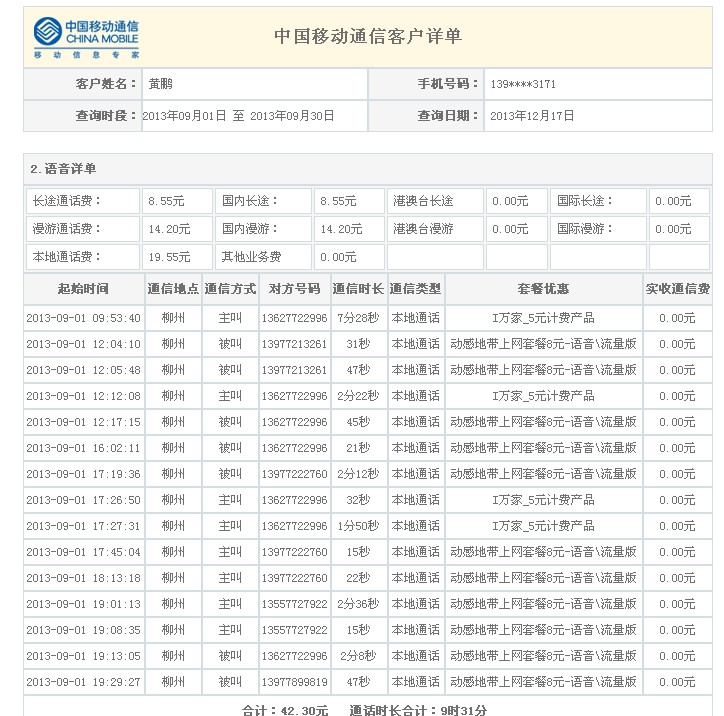Click duration 31秒
Screen dimensions: 724x716
[358, 344]
